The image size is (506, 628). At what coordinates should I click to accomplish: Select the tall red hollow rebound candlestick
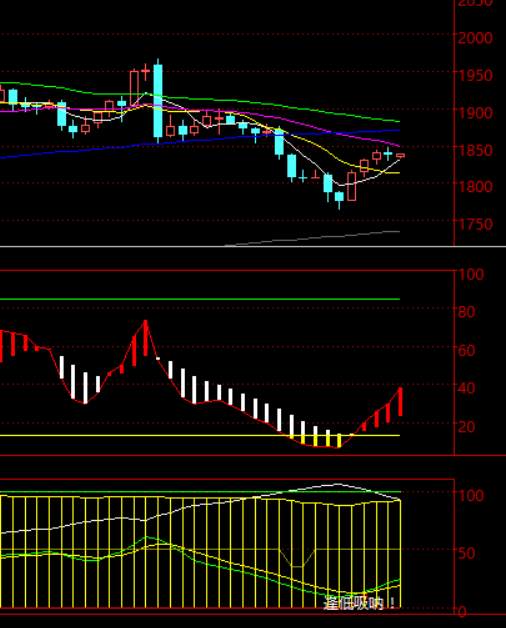[x=352, y=186]
